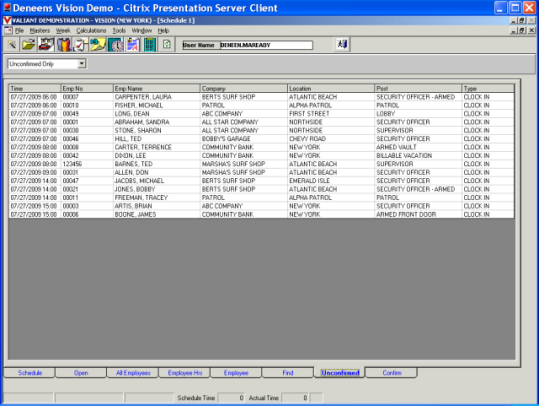The image size is (539, 406).
Task: Select the Find tab
Action: click(x=288, y=373)
